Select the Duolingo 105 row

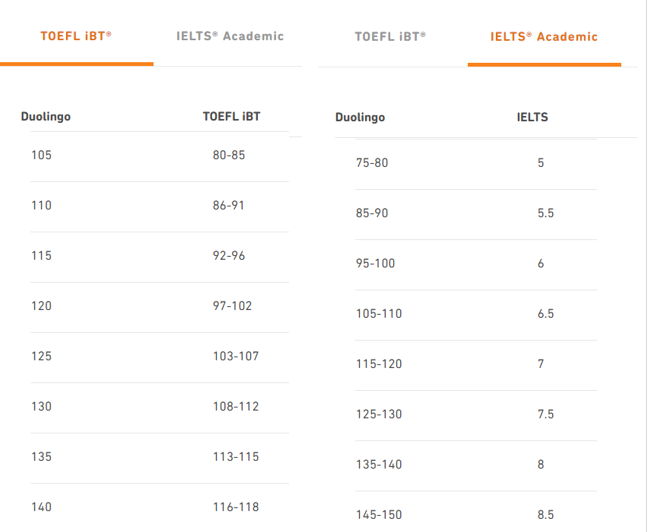pos(159,155)
